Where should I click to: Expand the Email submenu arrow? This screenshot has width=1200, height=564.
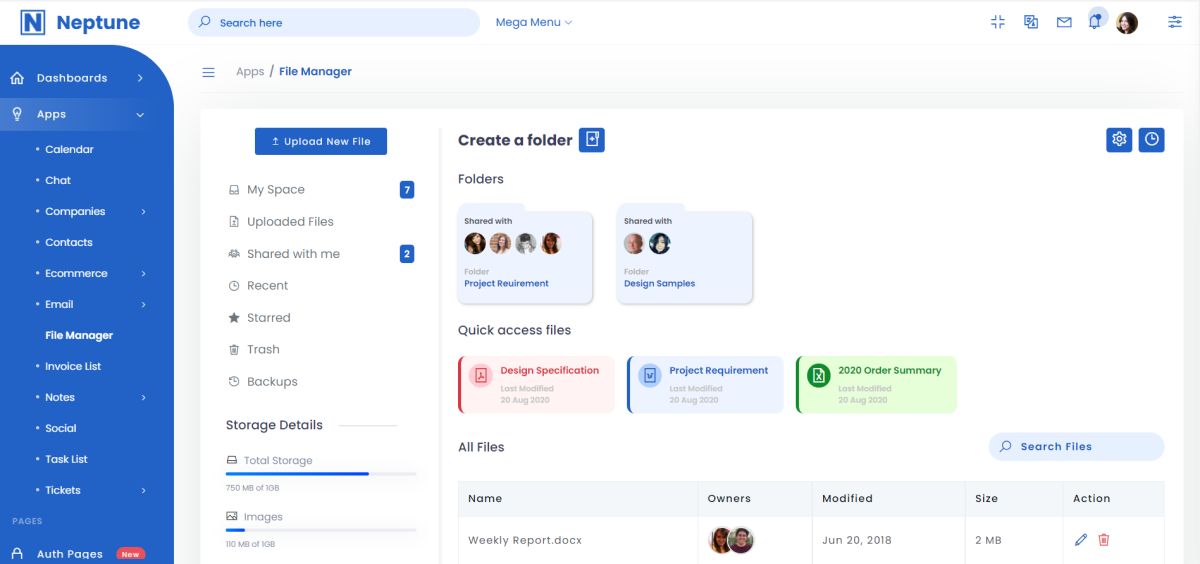coord(143,304)
